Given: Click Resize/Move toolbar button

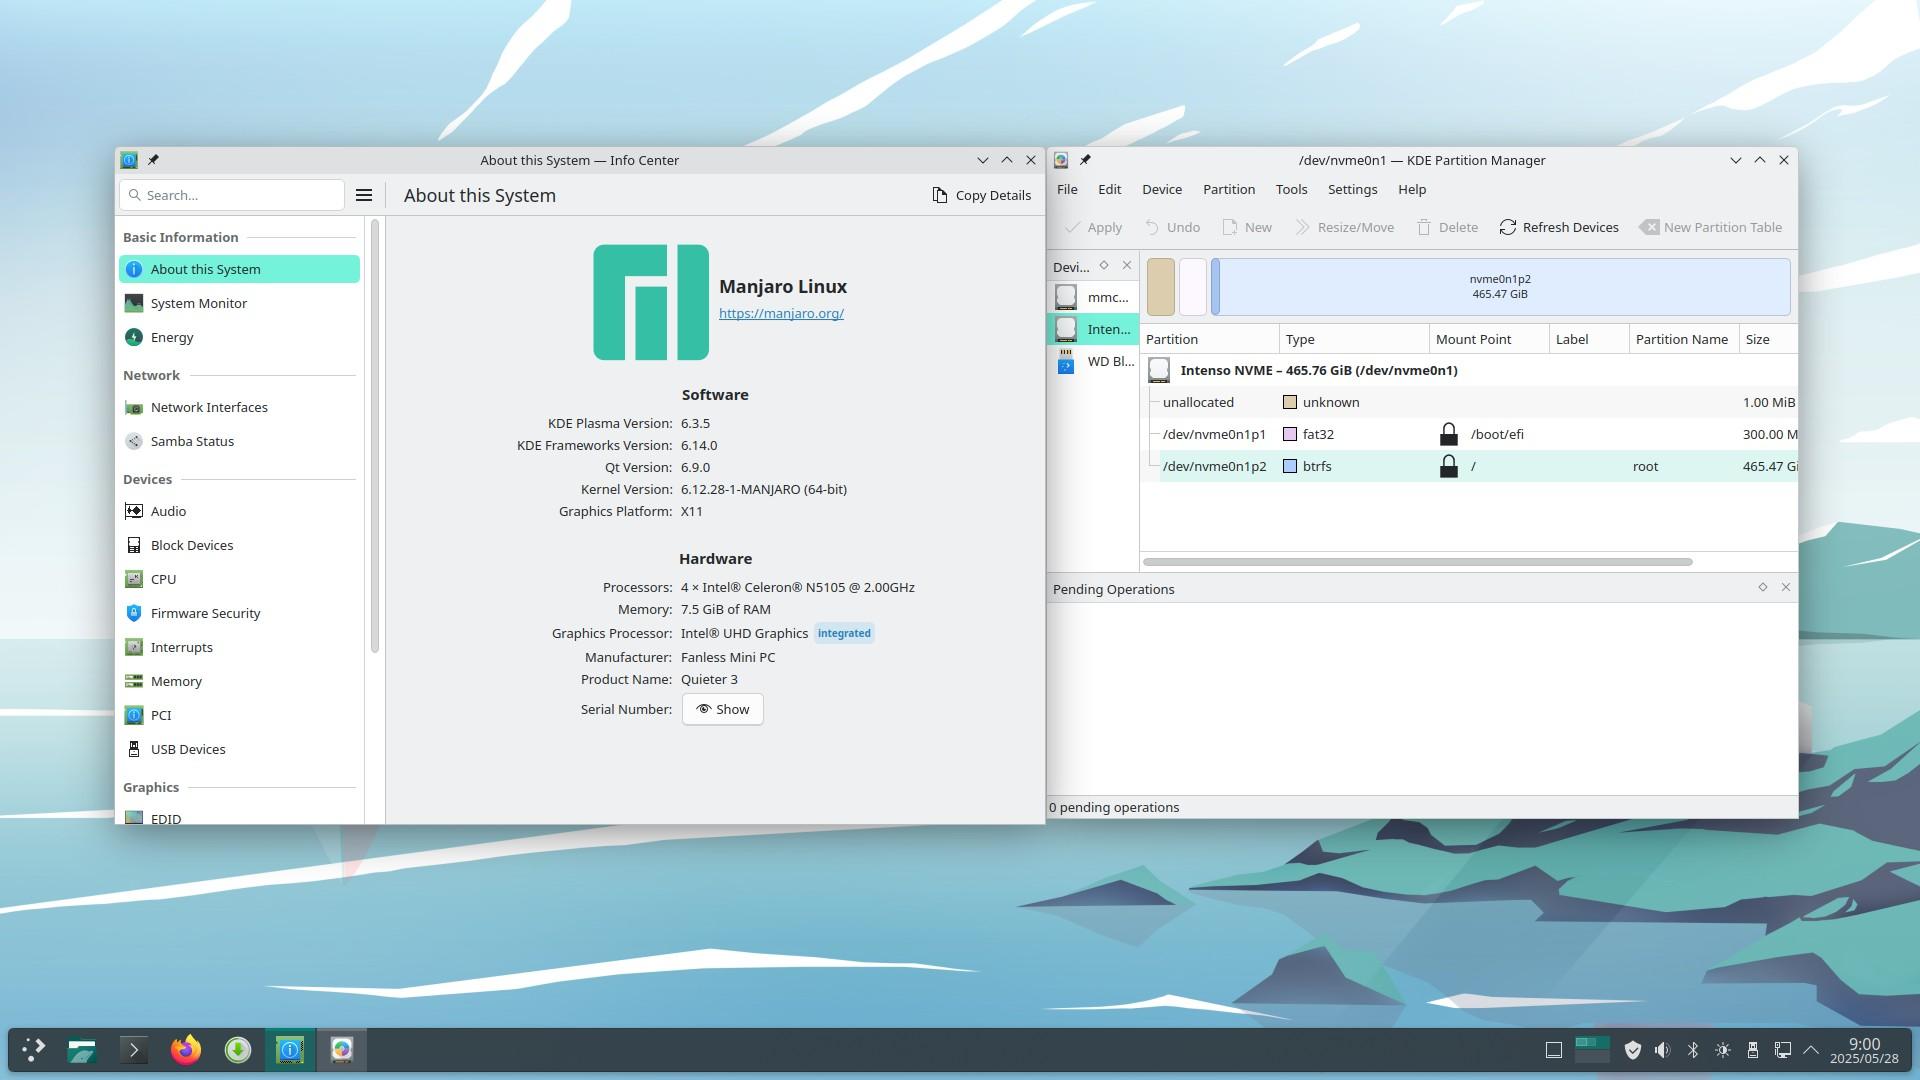Looking at the screenshot, I should (x=1343, y=227).
